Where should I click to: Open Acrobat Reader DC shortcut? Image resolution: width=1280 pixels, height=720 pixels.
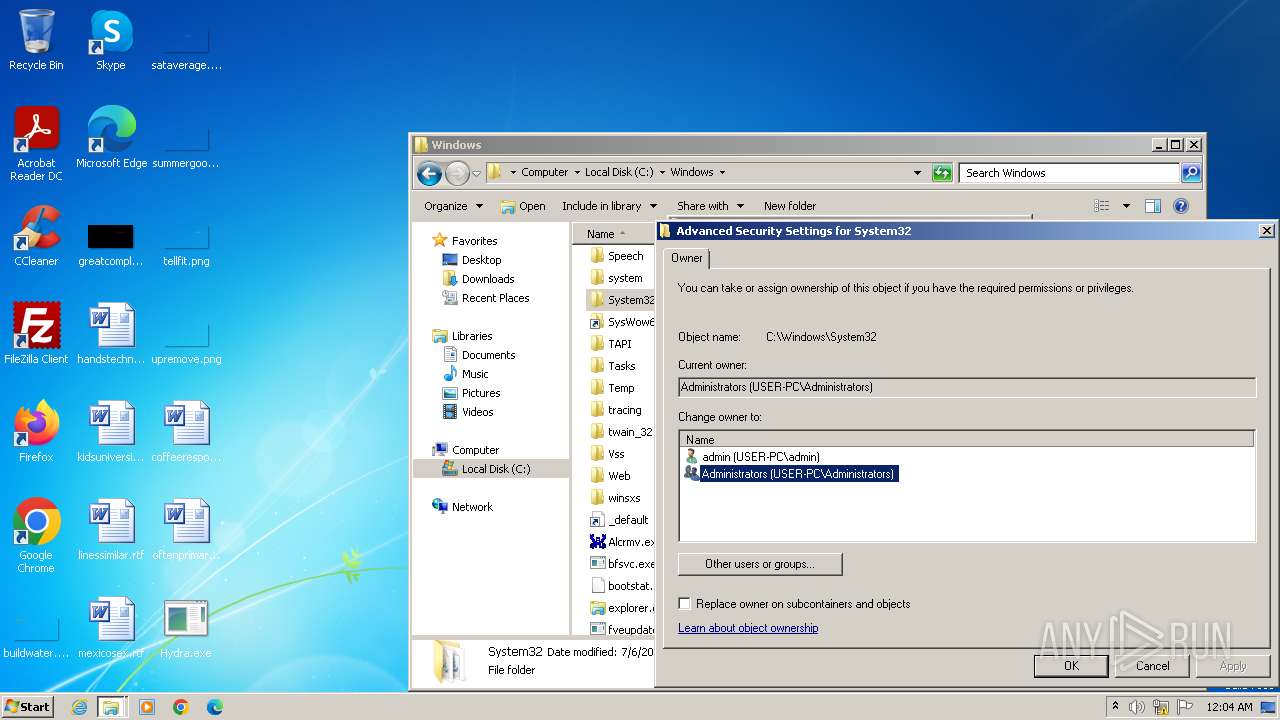pos(36,143)
